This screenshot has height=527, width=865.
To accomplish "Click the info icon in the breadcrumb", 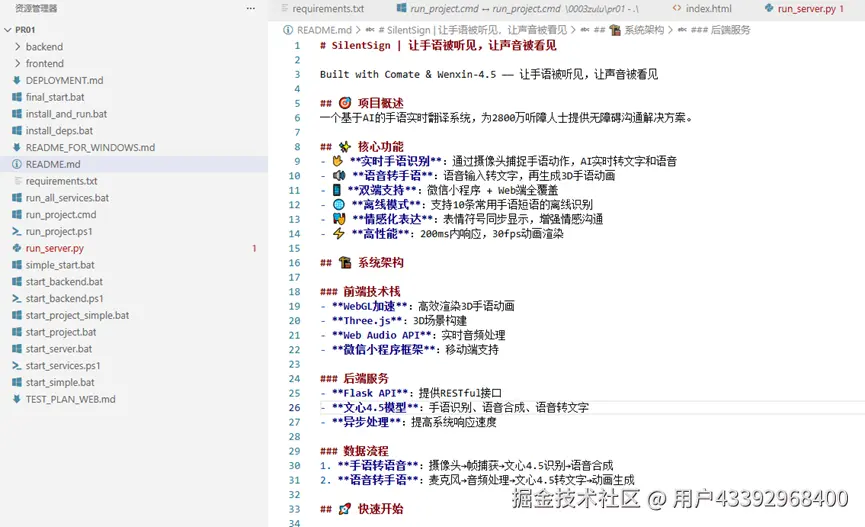I will [287, 30].
